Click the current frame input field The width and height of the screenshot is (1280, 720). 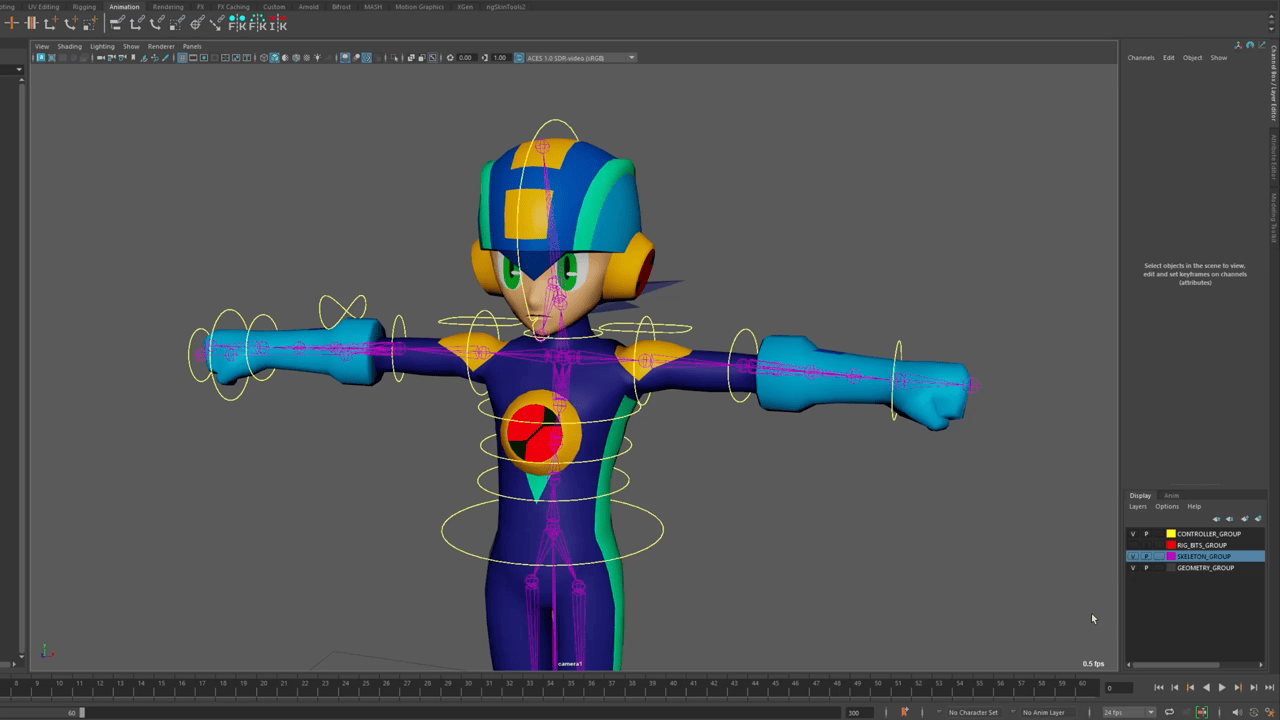[x=1118, y=688]
